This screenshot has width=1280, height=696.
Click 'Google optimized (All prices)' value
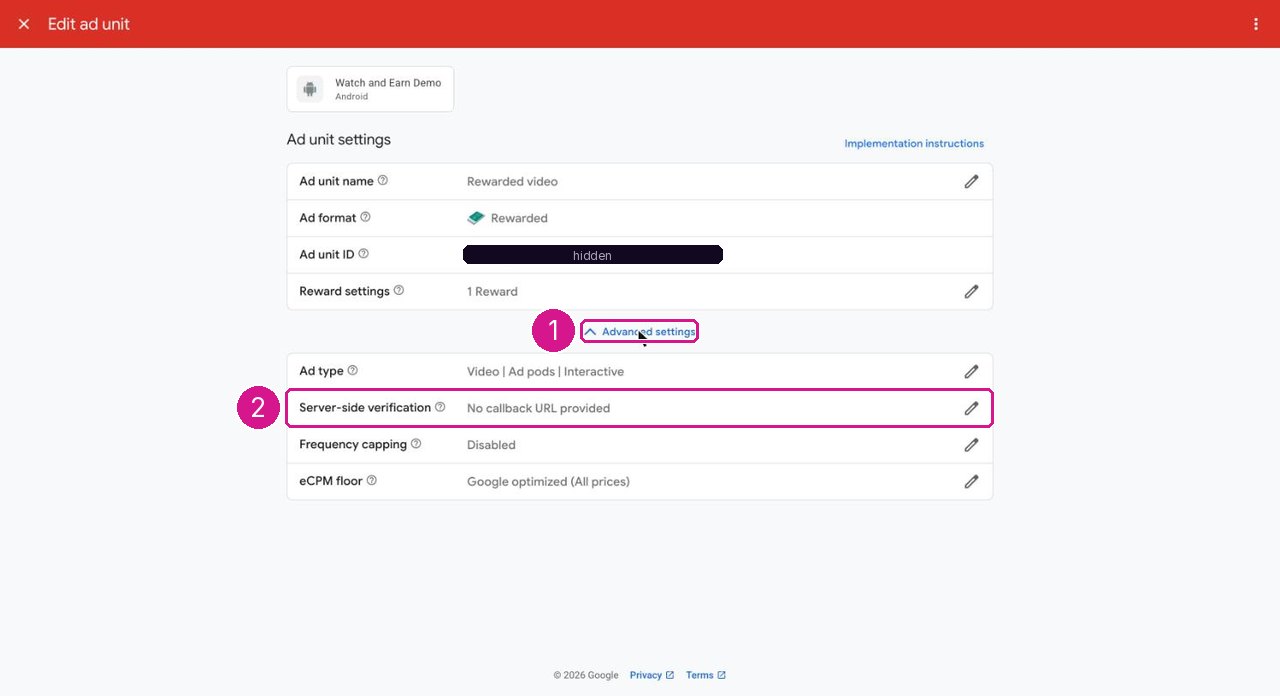coord(548,482)
